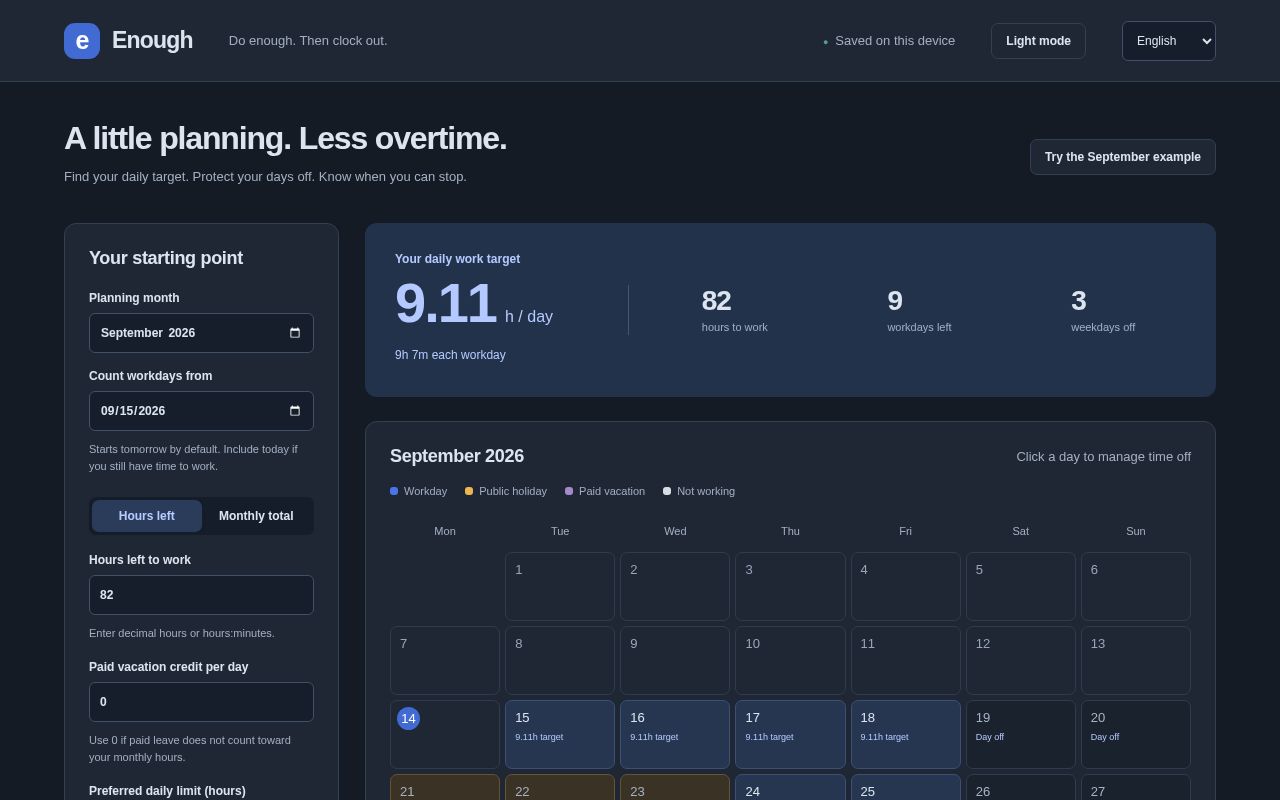The height and width of the screenshot is (800, 1280).
Task: Click calendar day 2
Action: point(675,586)
